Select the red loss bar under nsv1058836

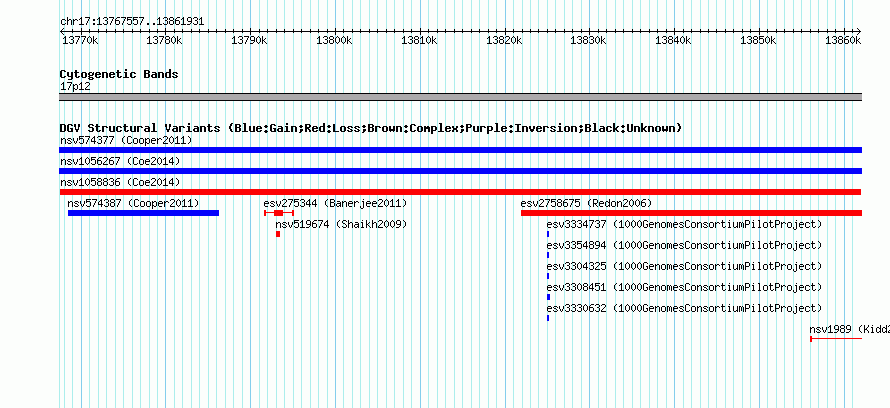point(460,192)
